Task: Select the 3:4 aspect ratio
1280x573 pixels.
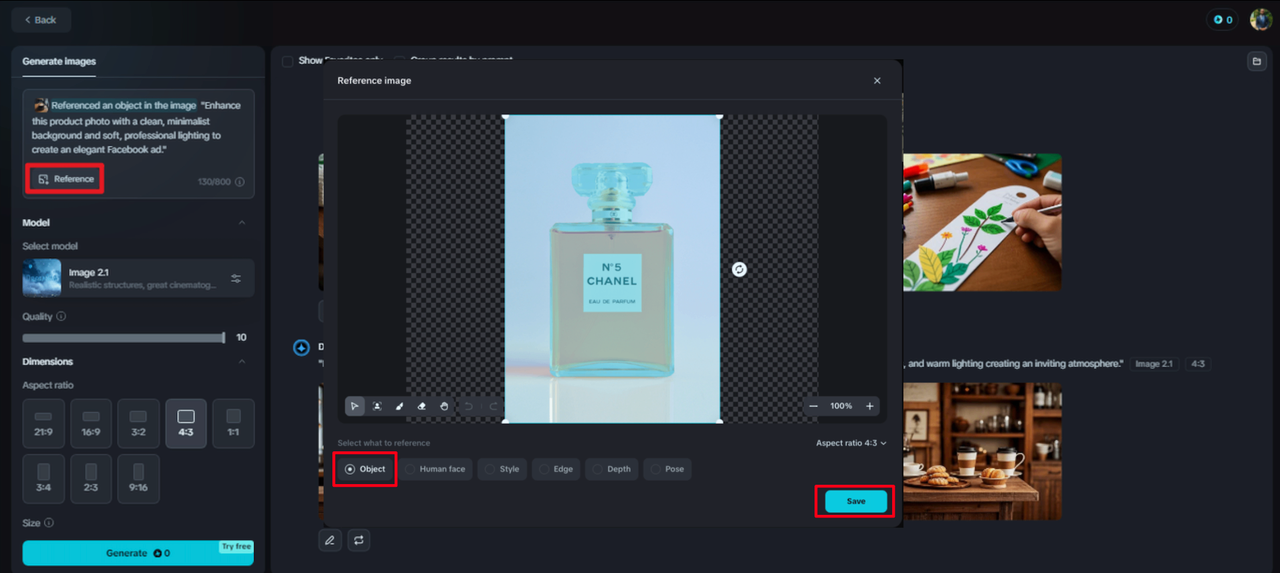Action: 44,479
